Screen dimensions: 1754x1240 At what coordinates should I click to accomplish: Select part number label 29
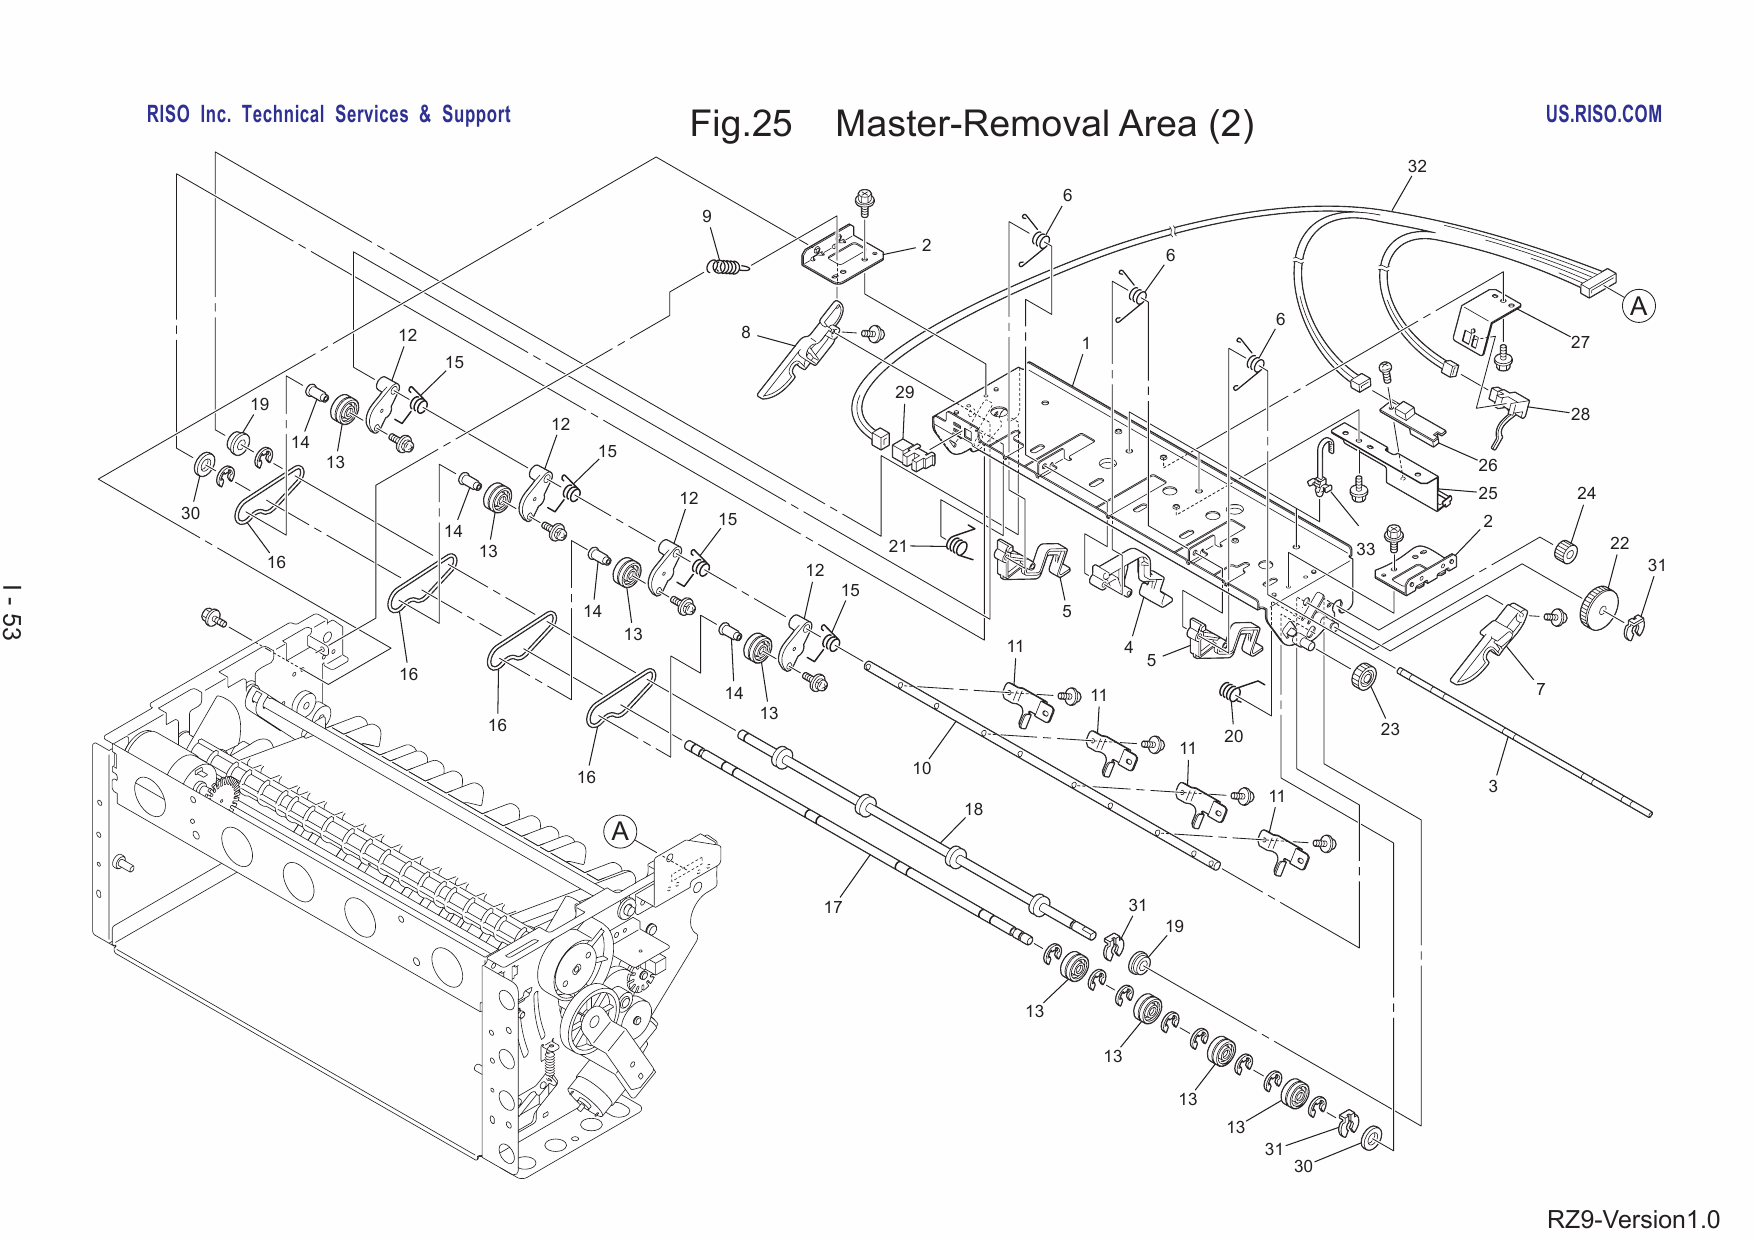(905, 392)
